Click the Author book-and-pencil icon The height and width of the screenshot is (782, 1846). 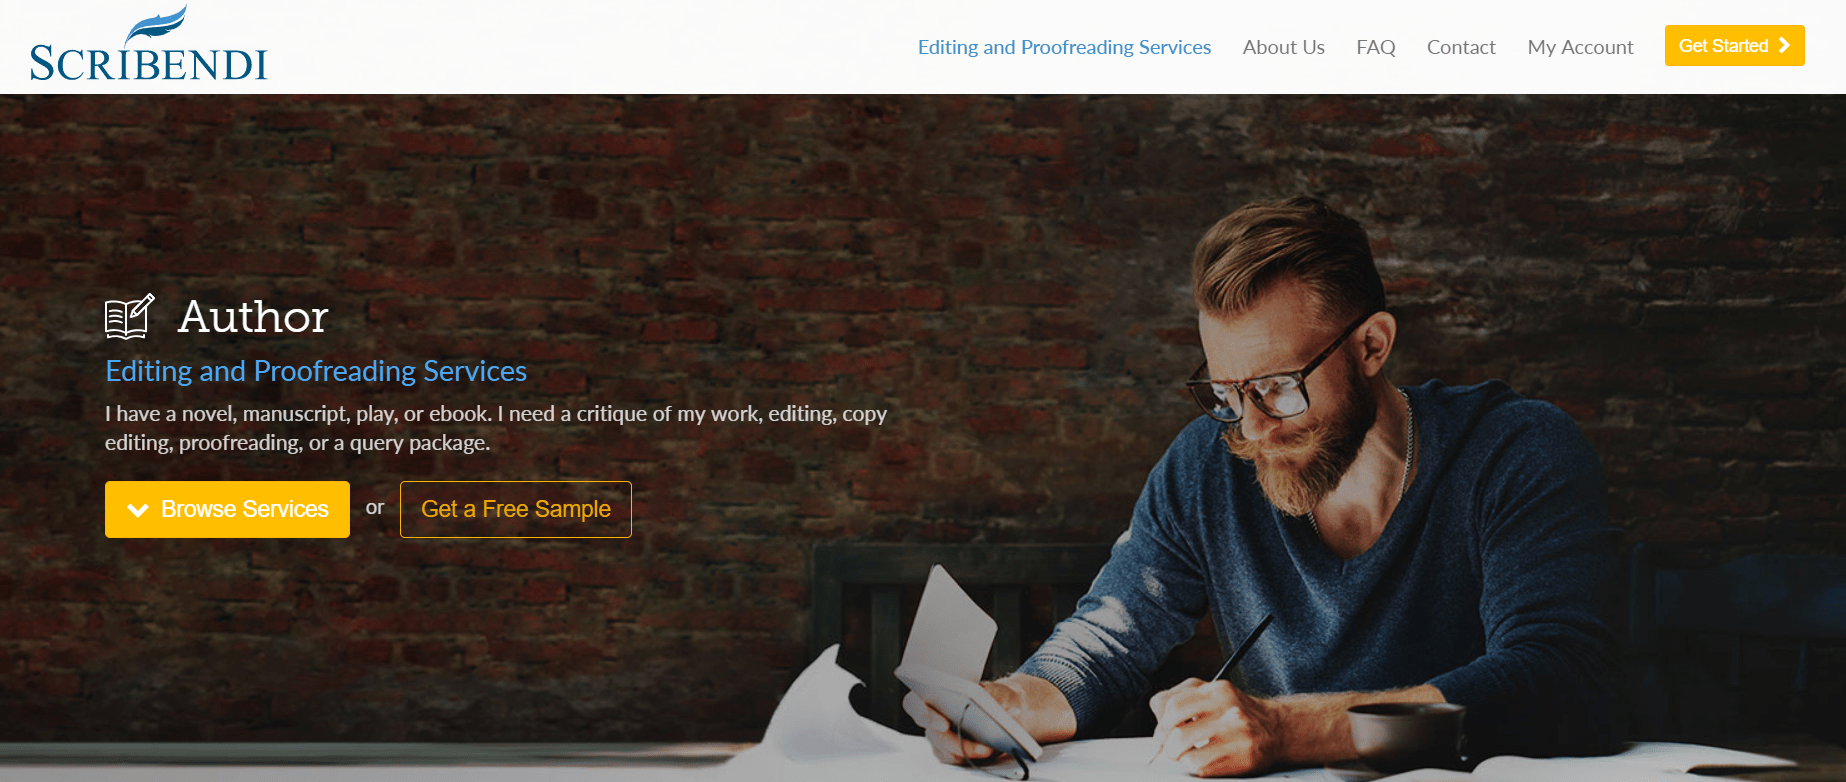pyautogui.click(x=130, y=316)
